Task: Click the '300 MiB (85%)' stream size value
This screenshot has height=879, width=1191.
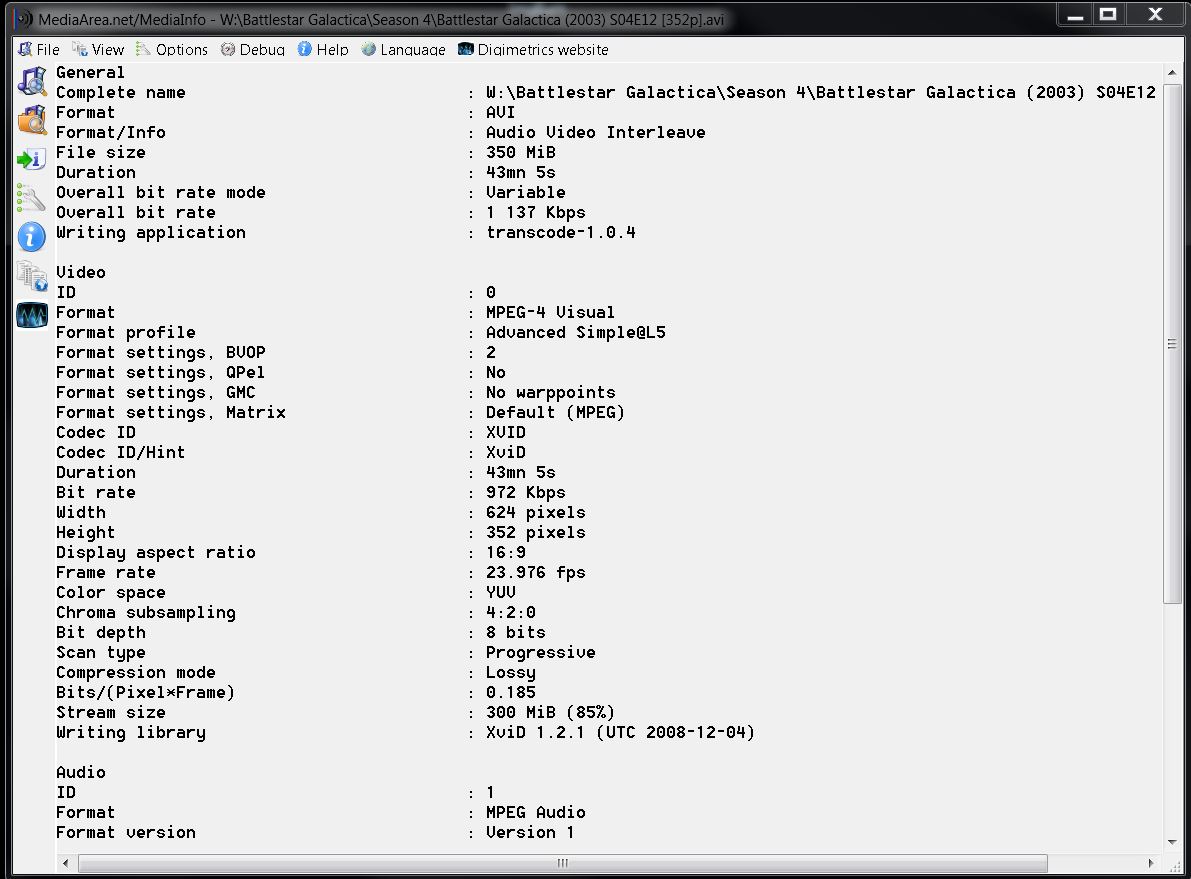Action: 550,712
